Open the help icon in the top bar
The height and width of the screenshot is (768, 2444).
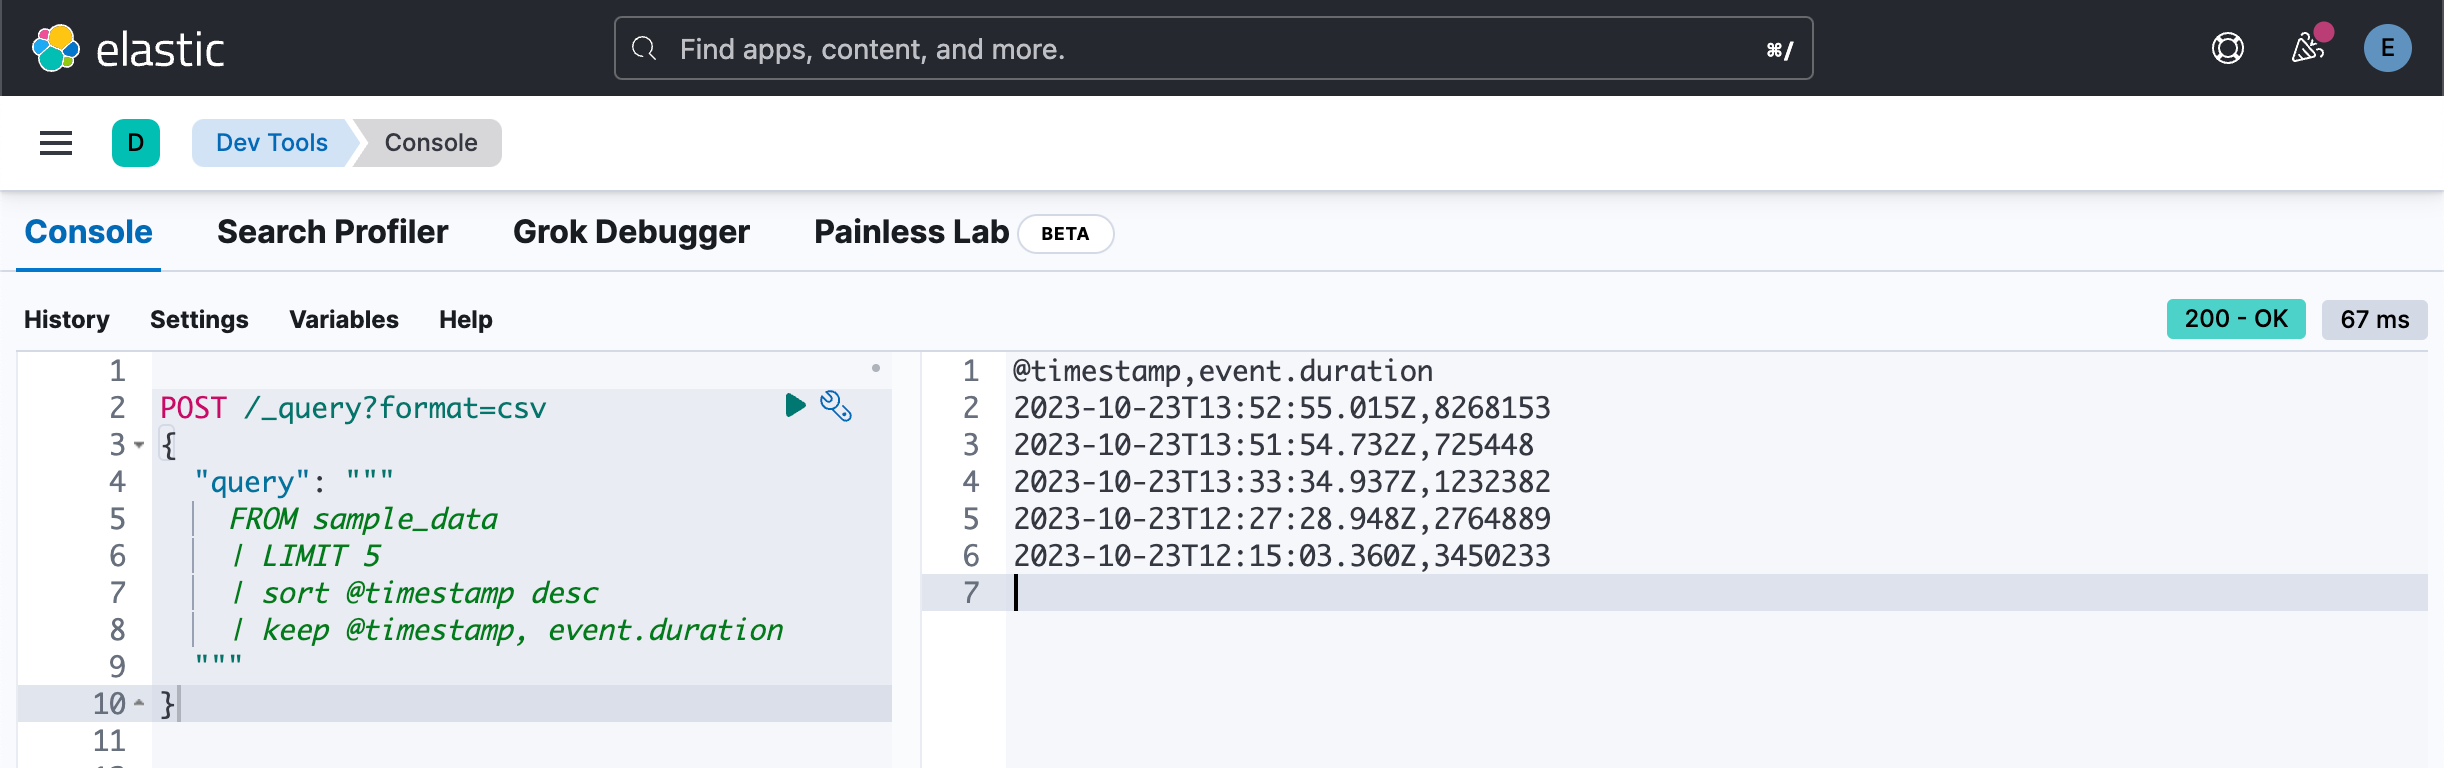click(2229, 47)
